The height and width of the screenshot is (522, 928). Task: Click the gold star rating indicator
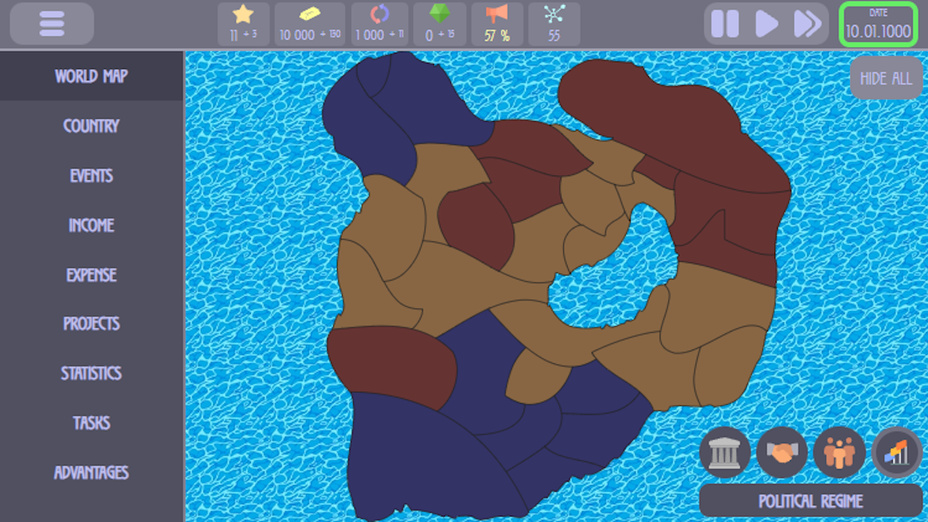pyautogui.click(x=243, y=24)
